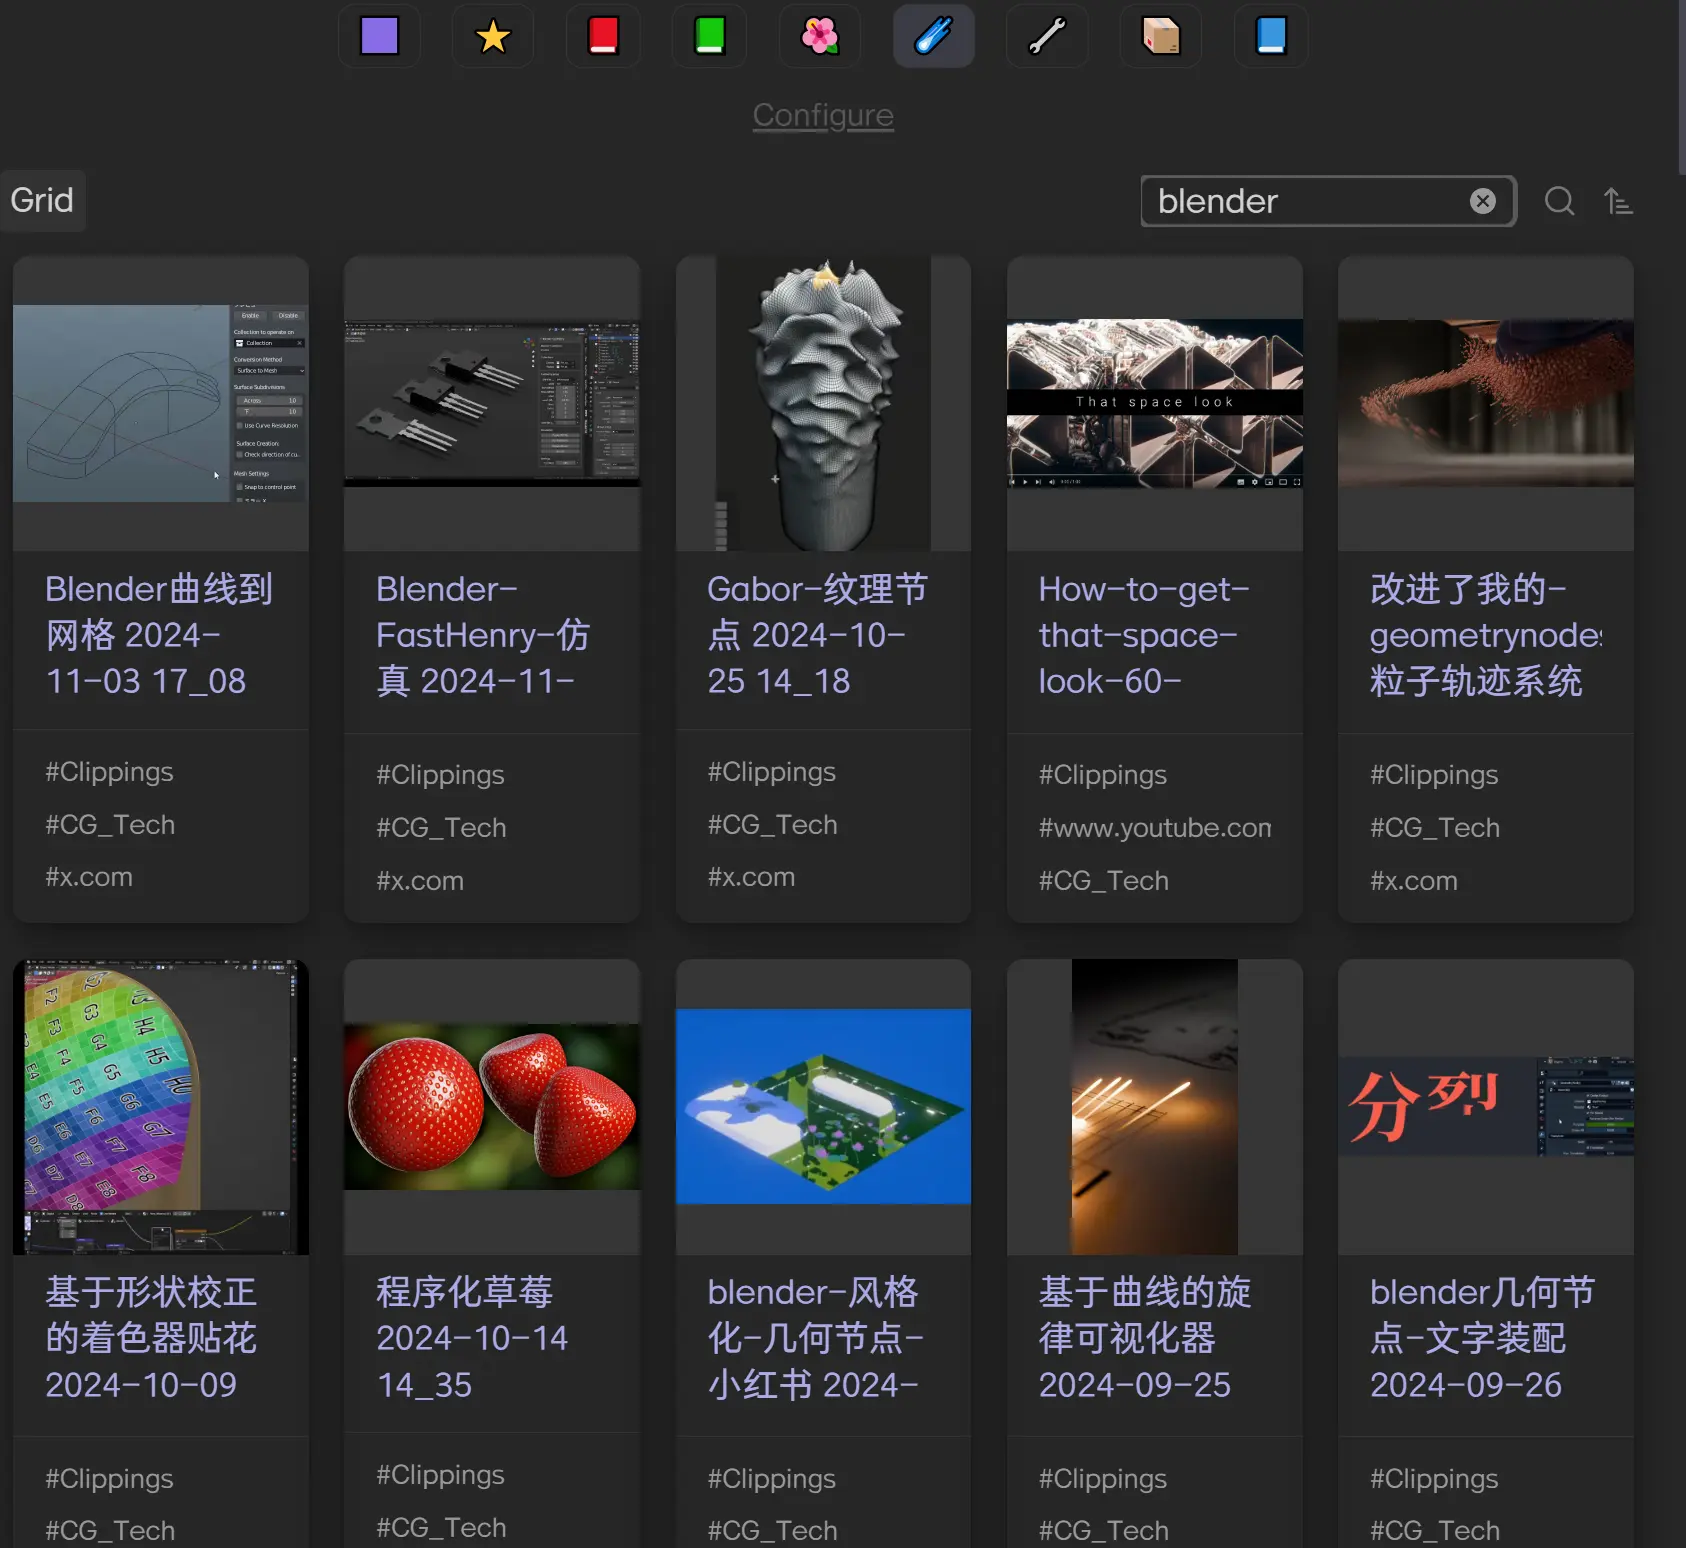Open the Configure link
Viewport: 1686px width, 1548px height.
point(823,115)
